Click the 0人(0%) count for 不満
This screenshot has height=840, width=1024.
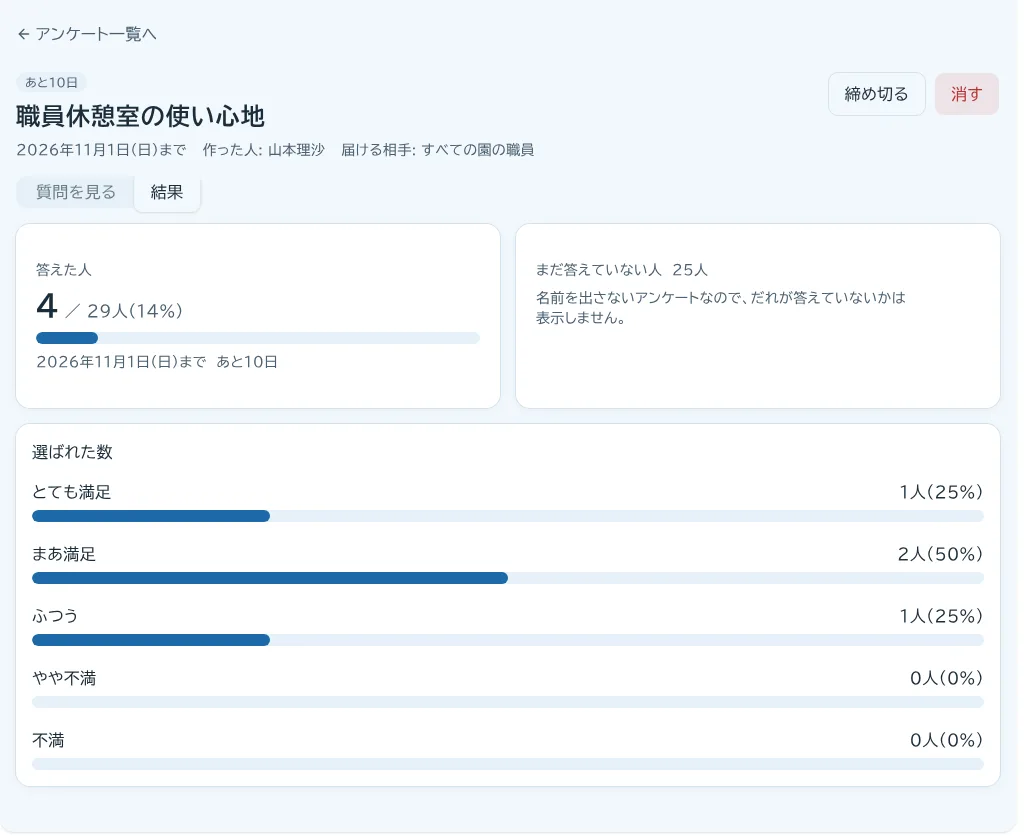[x=946, y=740]
